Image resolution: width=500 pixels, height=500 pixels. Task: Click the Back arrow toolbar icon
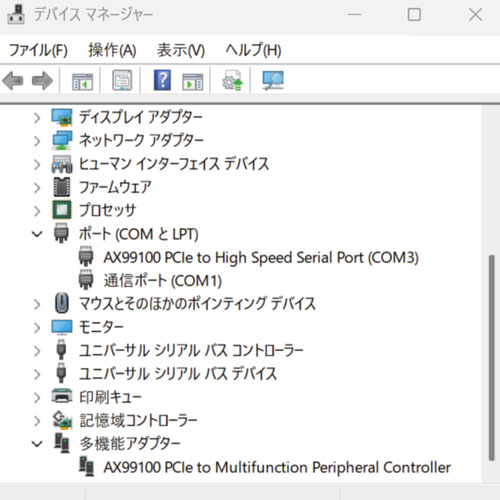click(x=13, y=81)
